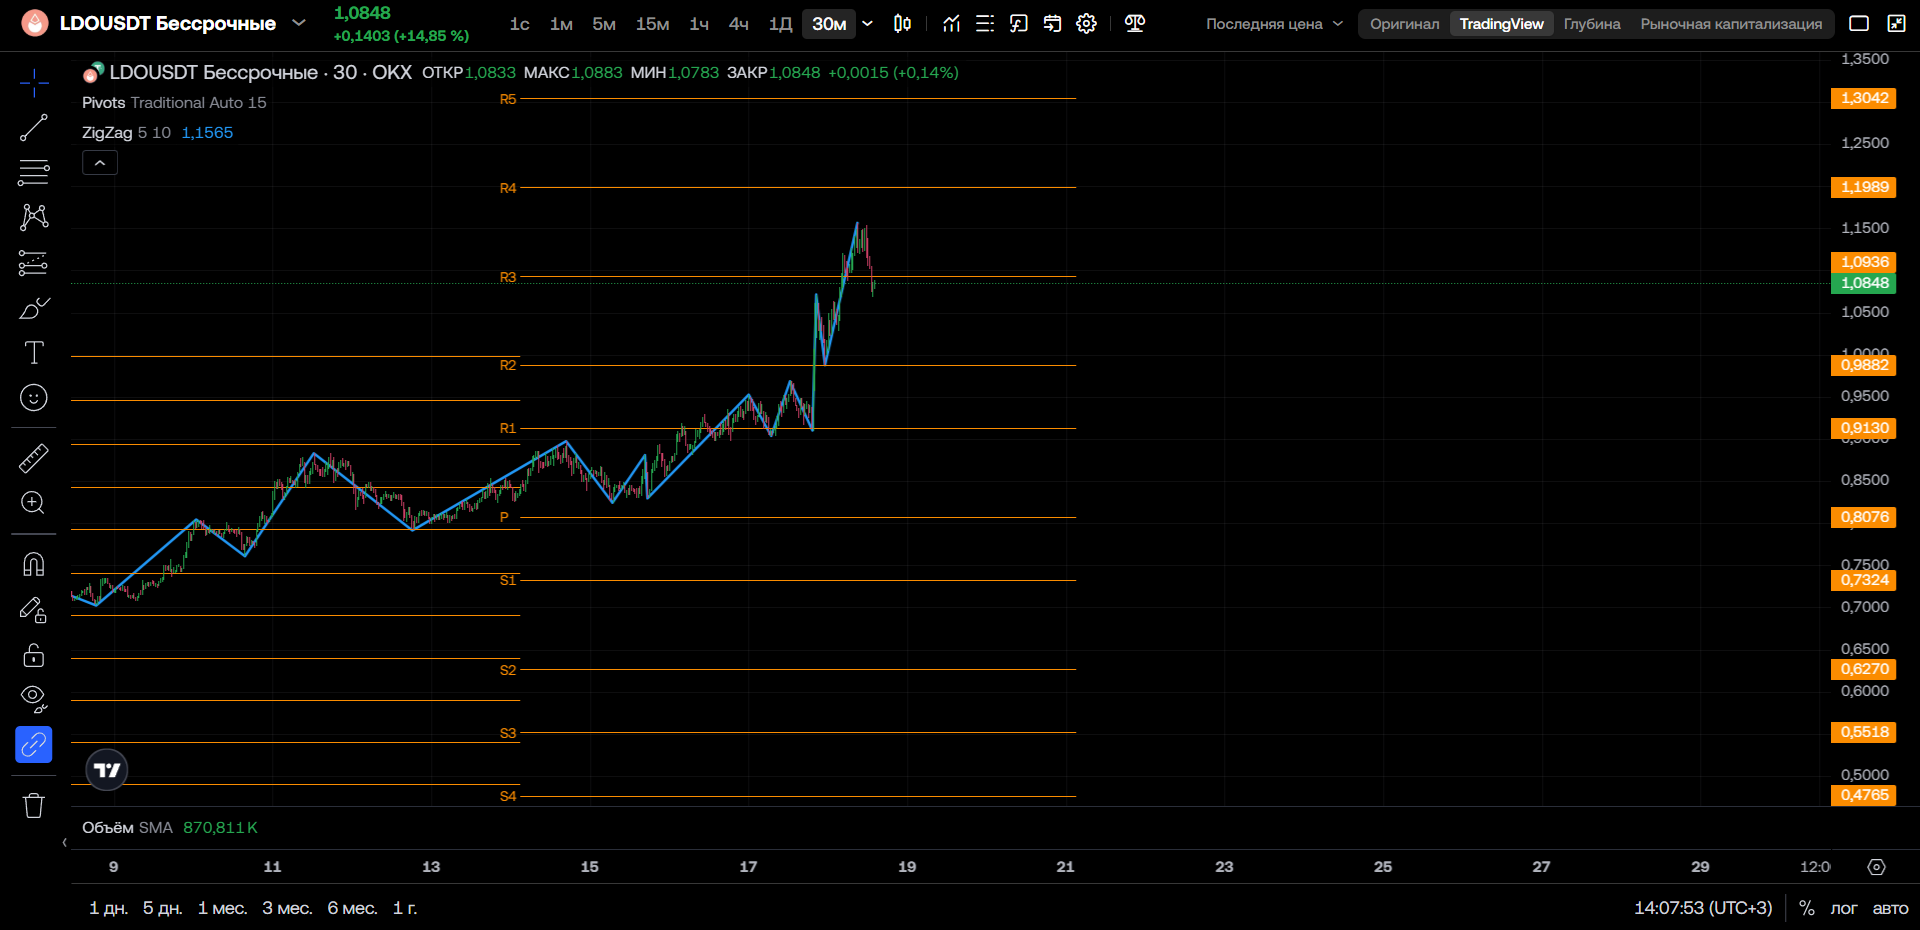Toggle magnet mode for drawings
The width and height of the screenshot is (1920, 930).
(34, 565)
